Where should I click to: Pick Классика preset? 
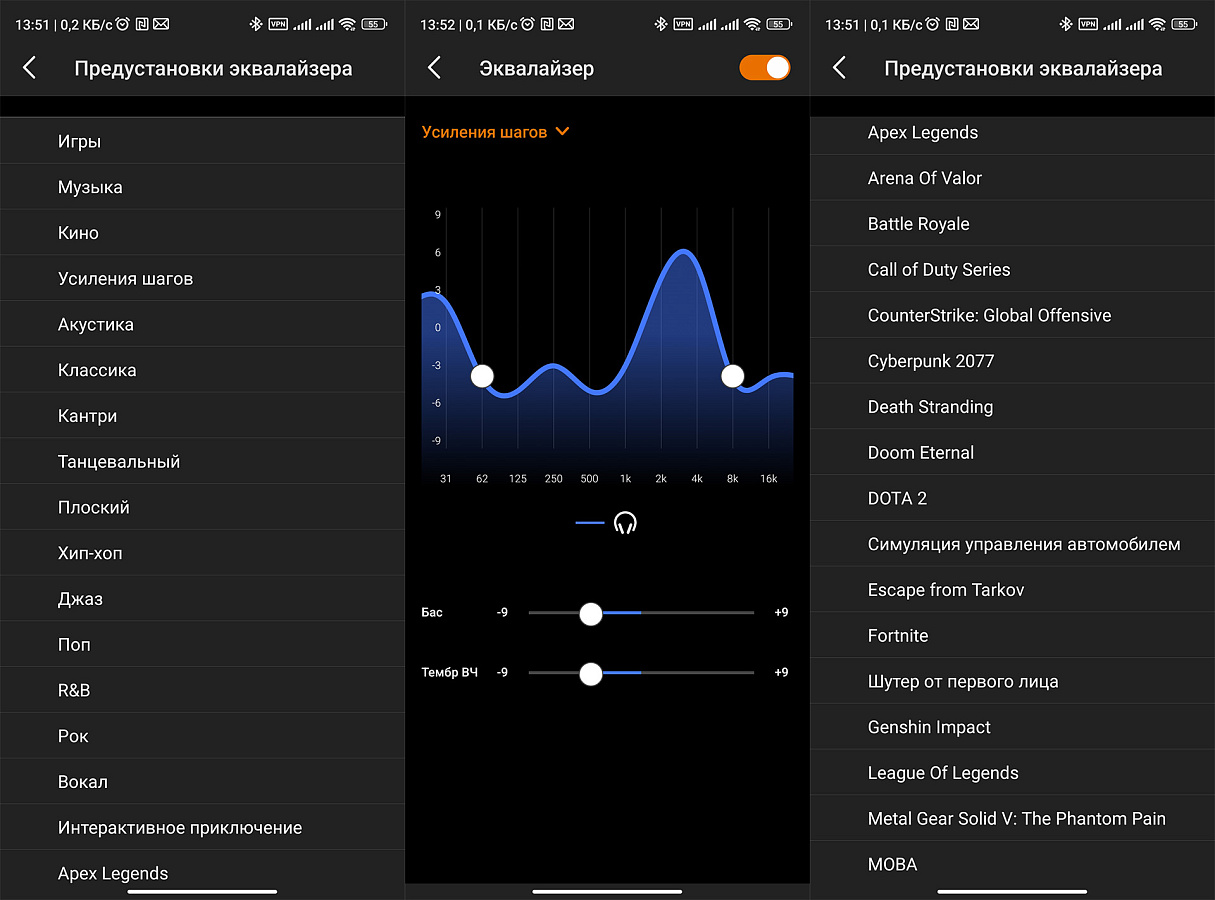(x=202, y=370)
